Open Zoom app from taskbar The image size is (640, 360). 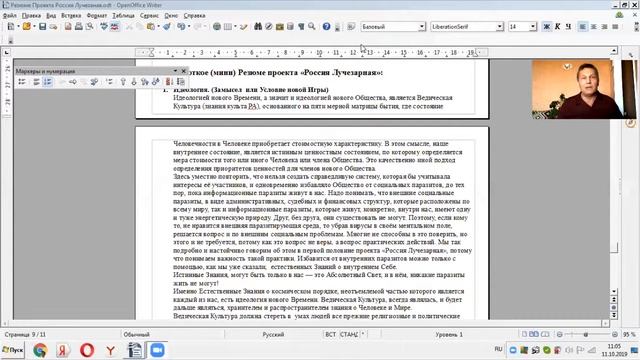[x=157, y=350]
